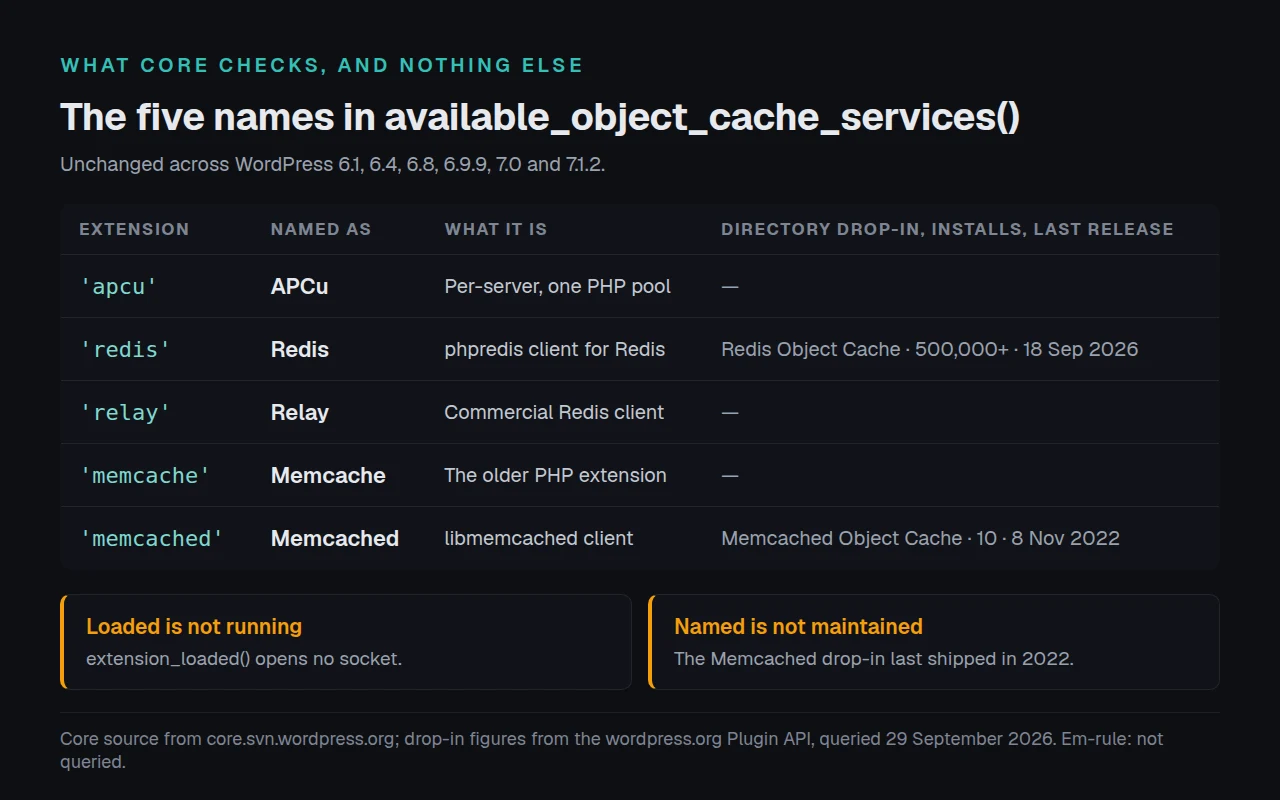1280x800 pixels.
Task: Click 'Commercial Redis client' cell
Action: pyautogui.click(x=554, y=412)
